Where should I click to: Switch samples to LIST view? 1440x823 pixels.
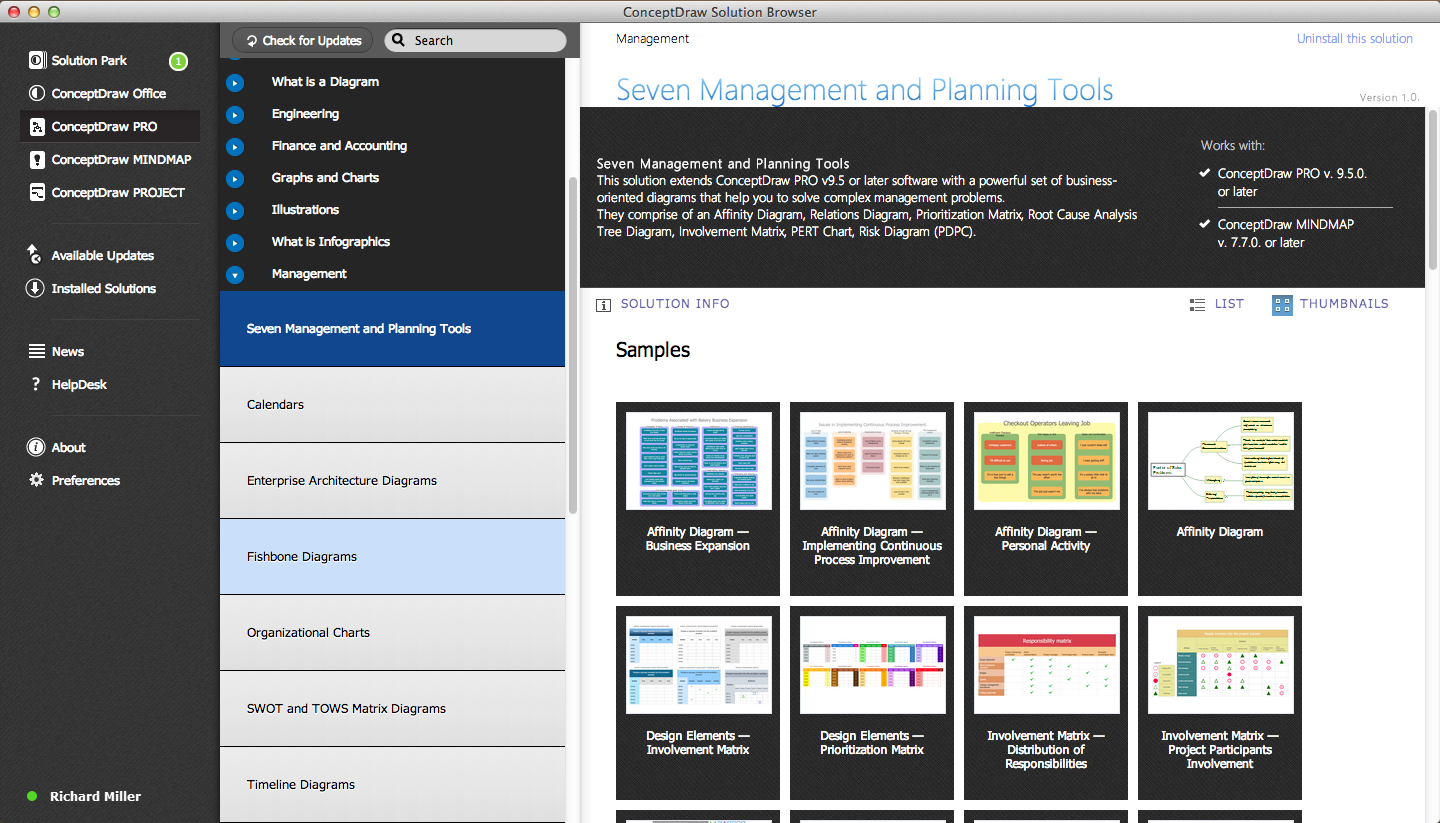[1217, 304]
